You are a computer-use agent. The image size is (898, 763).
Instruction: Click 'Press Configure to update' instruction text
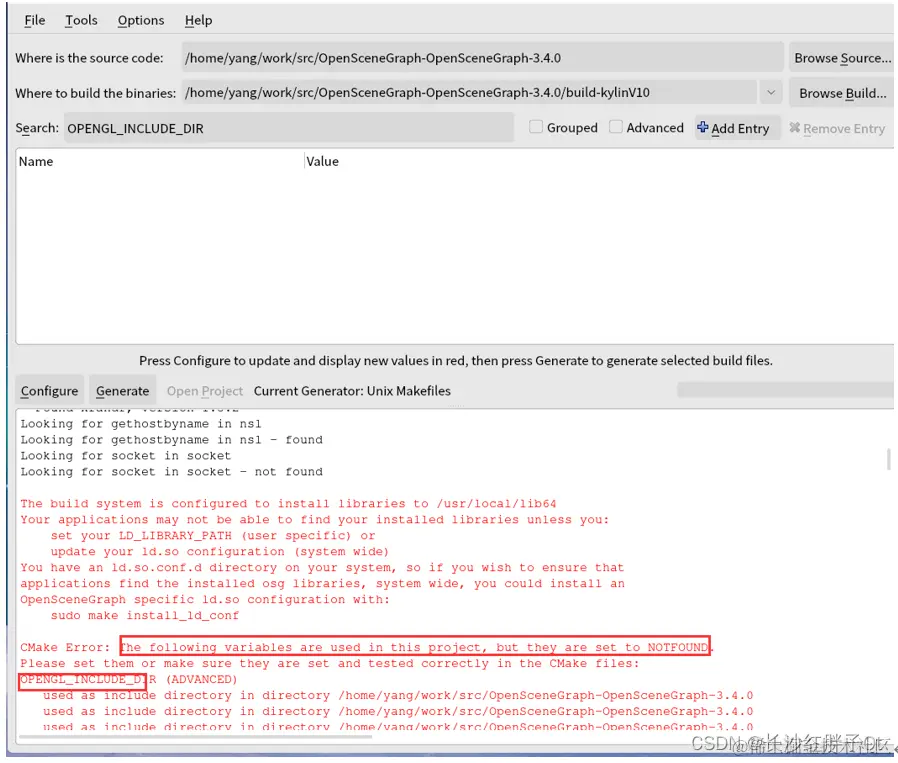tap(455, 360)
